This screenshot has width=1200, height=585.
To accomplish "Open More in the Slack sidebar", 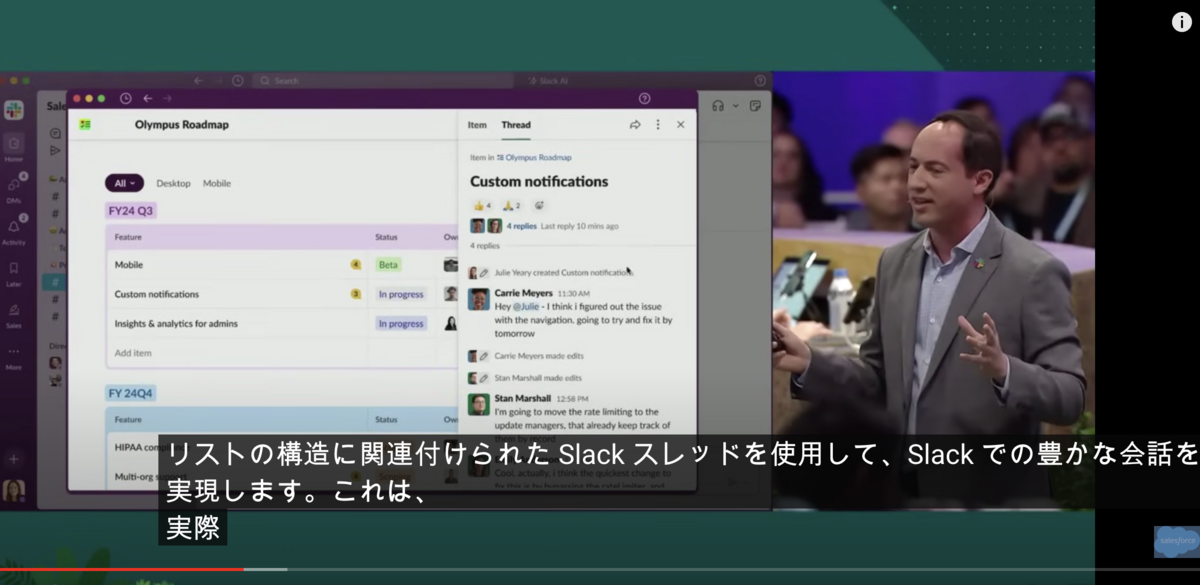I will pos(14,357).
